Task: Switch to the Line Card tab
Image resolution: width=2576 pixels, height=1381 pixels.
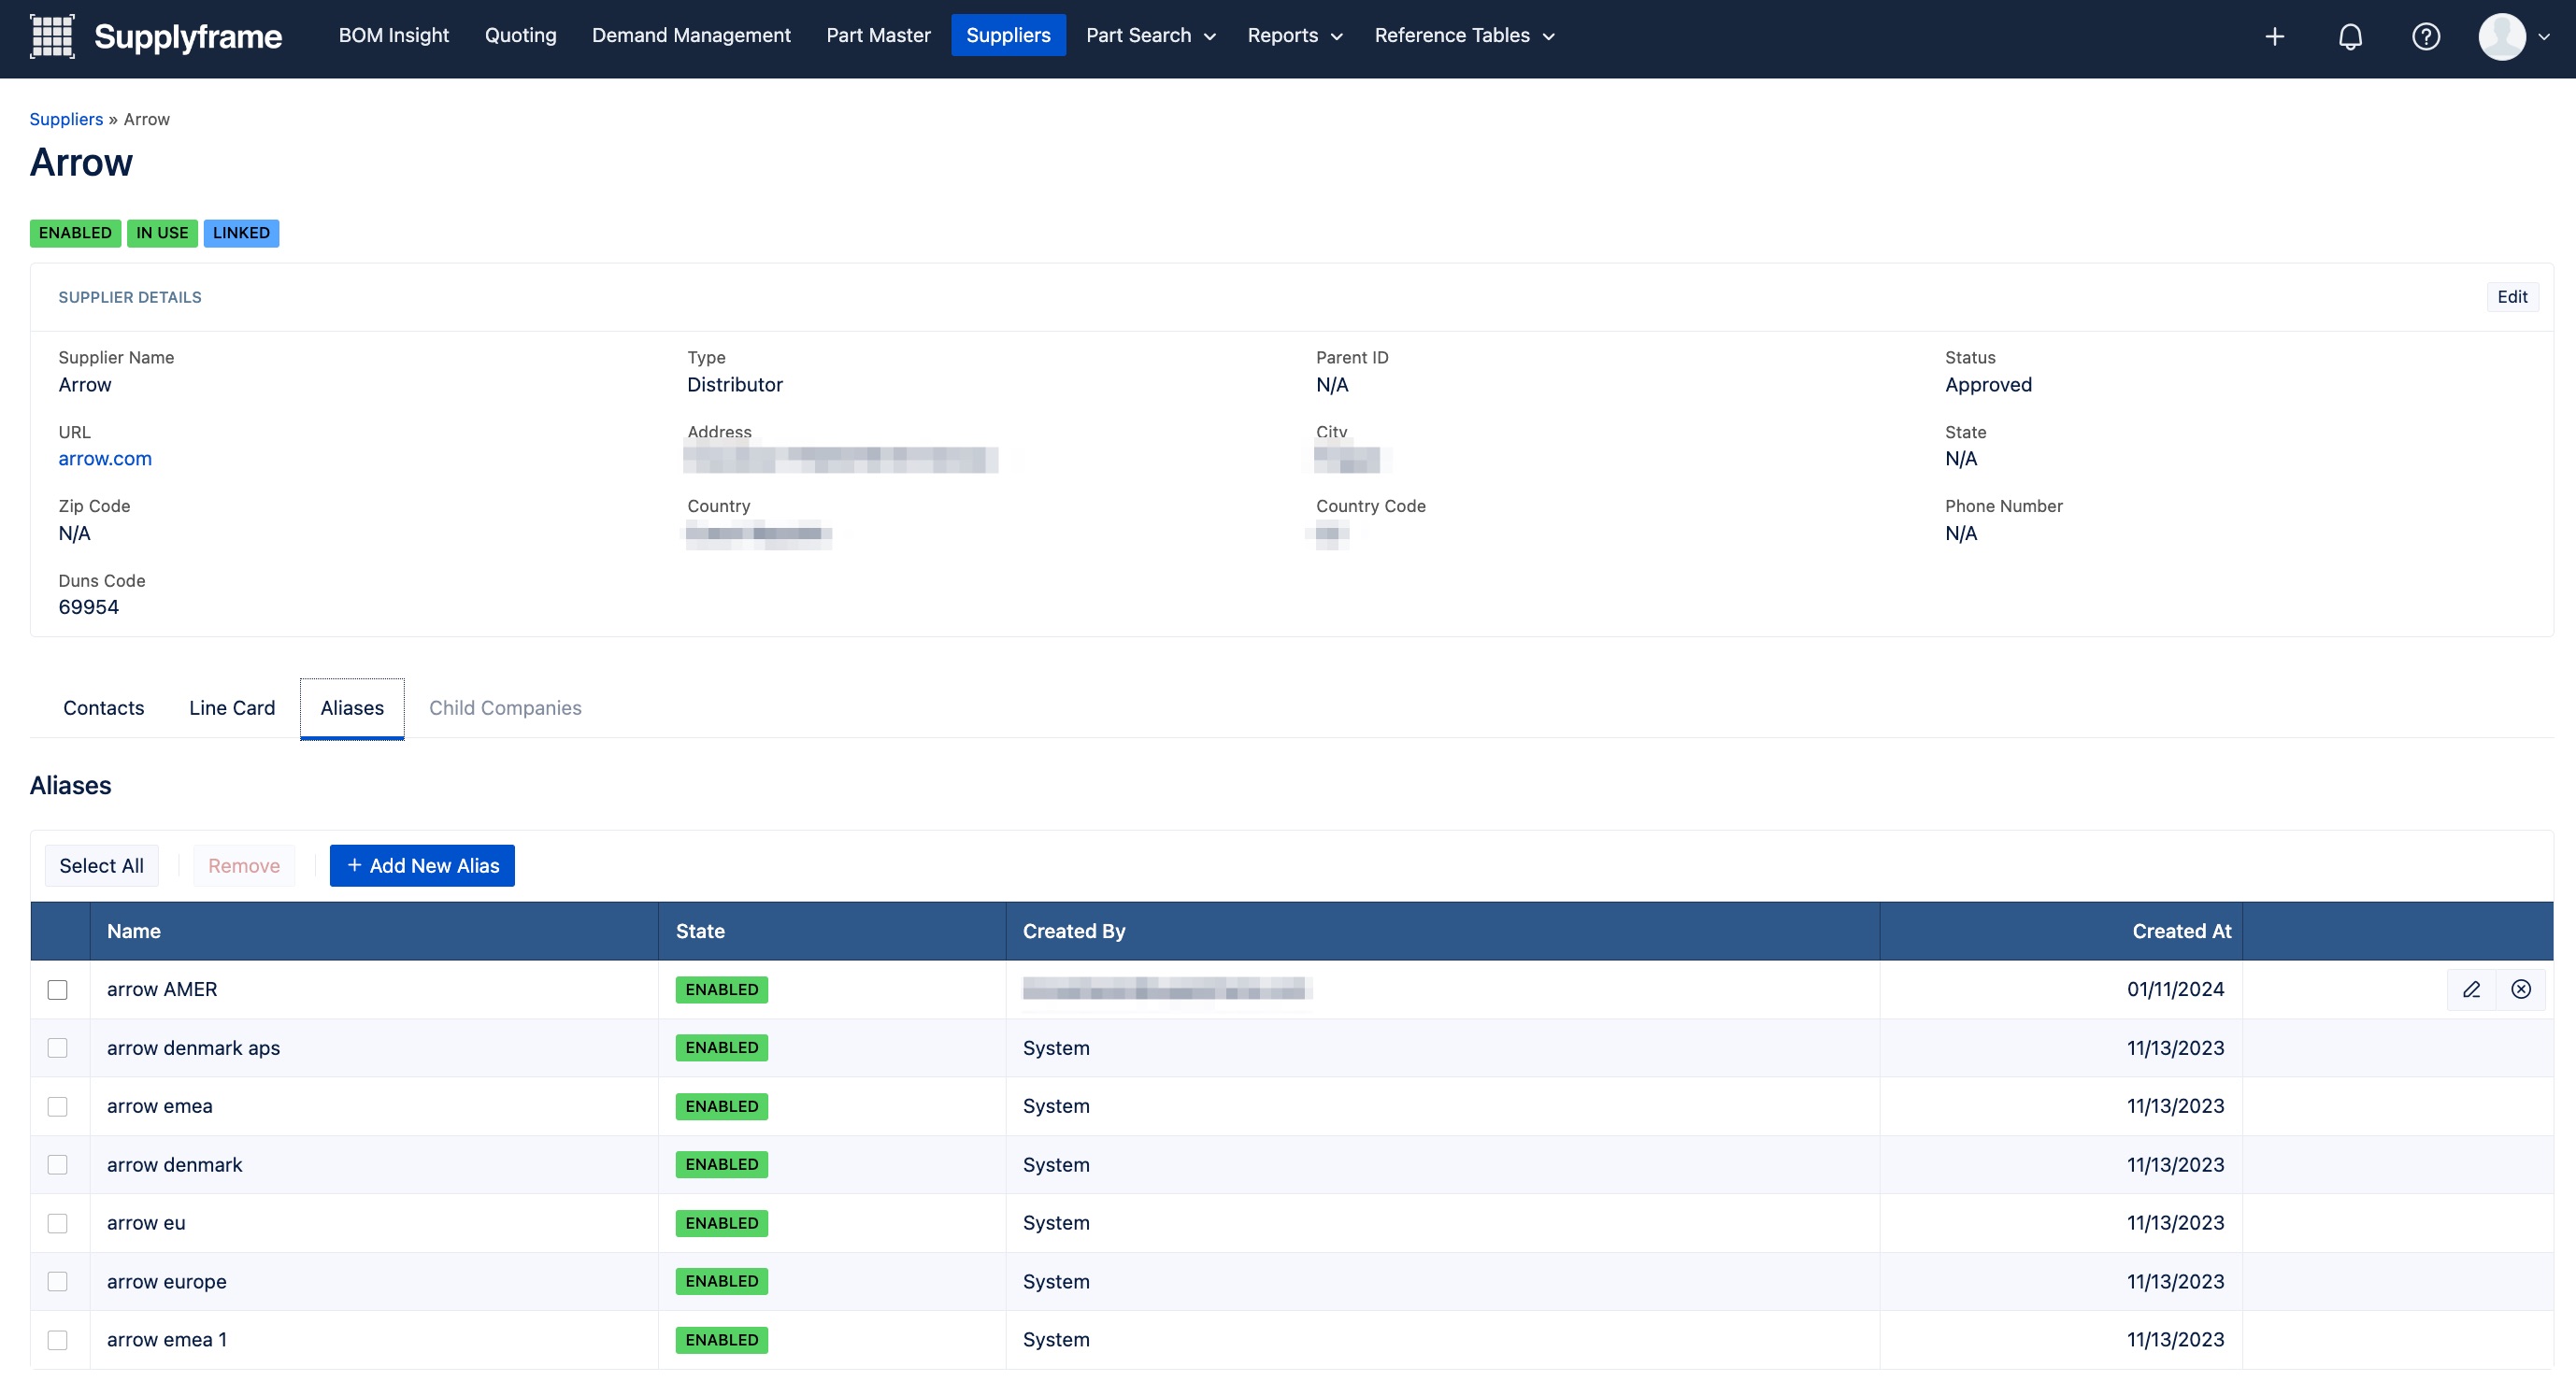Action: click(232, 708)
